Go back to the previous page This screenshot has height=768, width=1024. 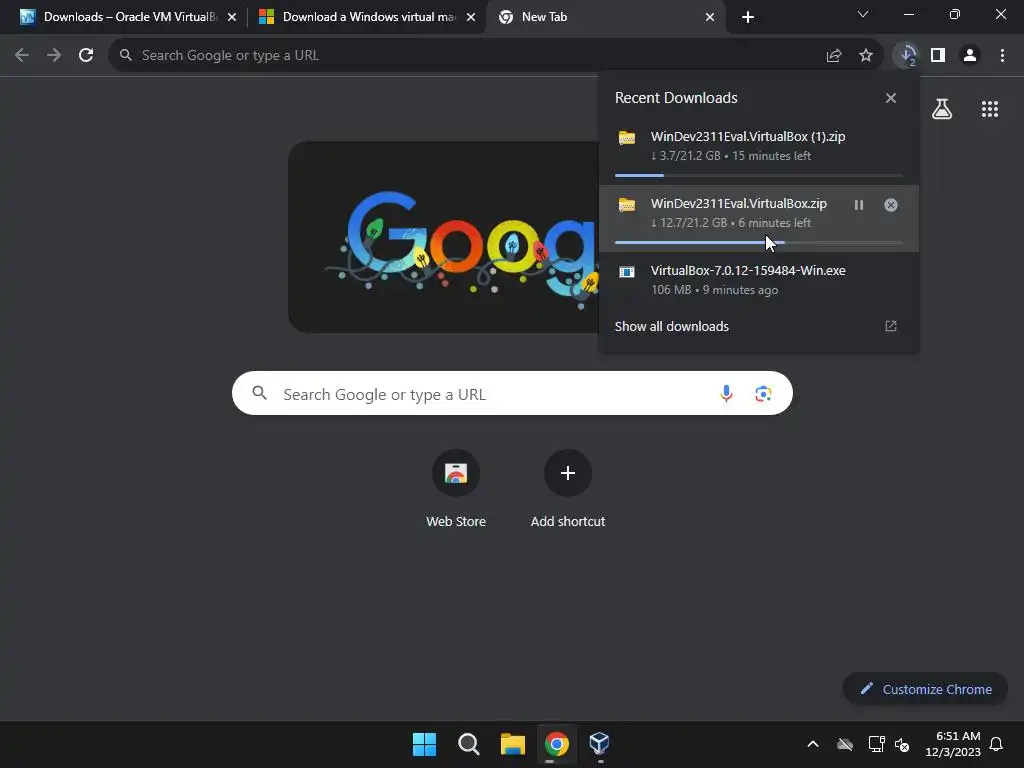(x=22, y=56)
